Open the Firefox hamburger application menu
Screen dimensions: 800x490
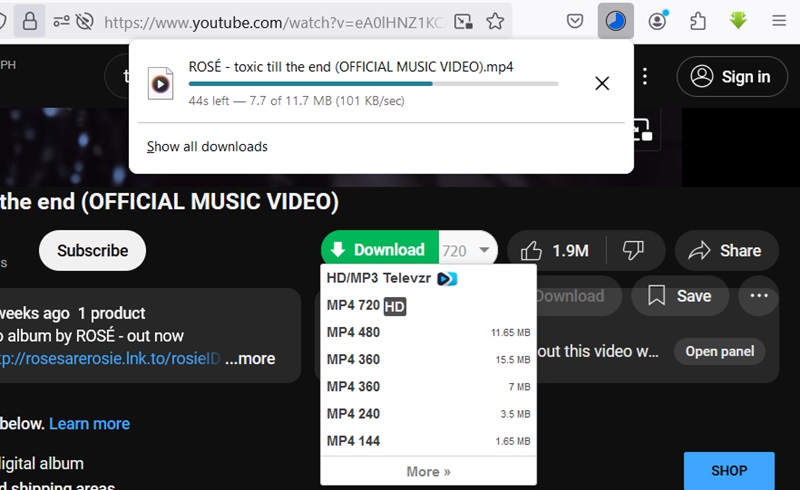point(779,21)
